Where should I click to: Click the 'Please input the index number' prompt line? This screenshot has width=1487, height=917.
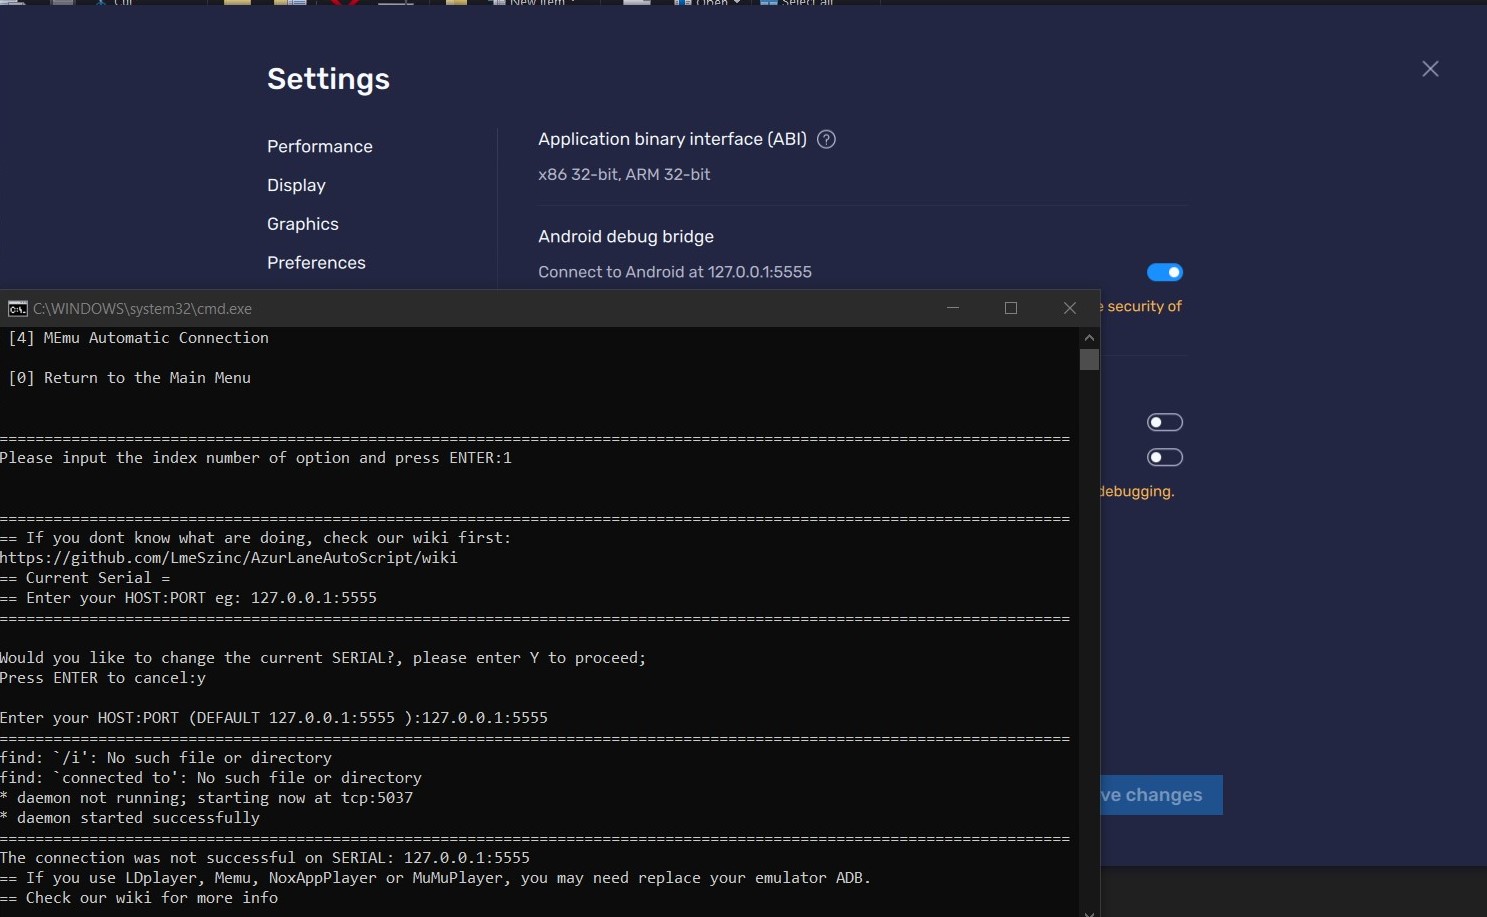coord(256,458)
